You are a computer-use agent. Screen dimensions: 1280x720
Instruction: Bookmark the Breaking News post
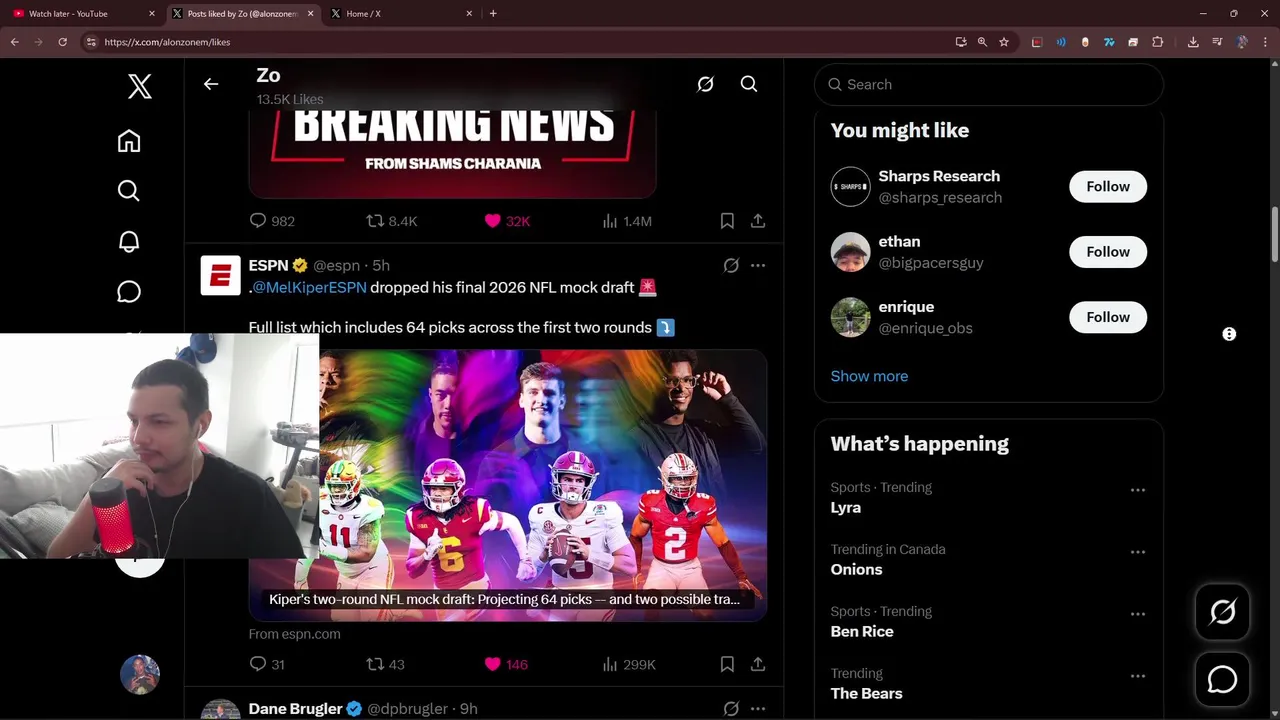(x=727, y=221)
